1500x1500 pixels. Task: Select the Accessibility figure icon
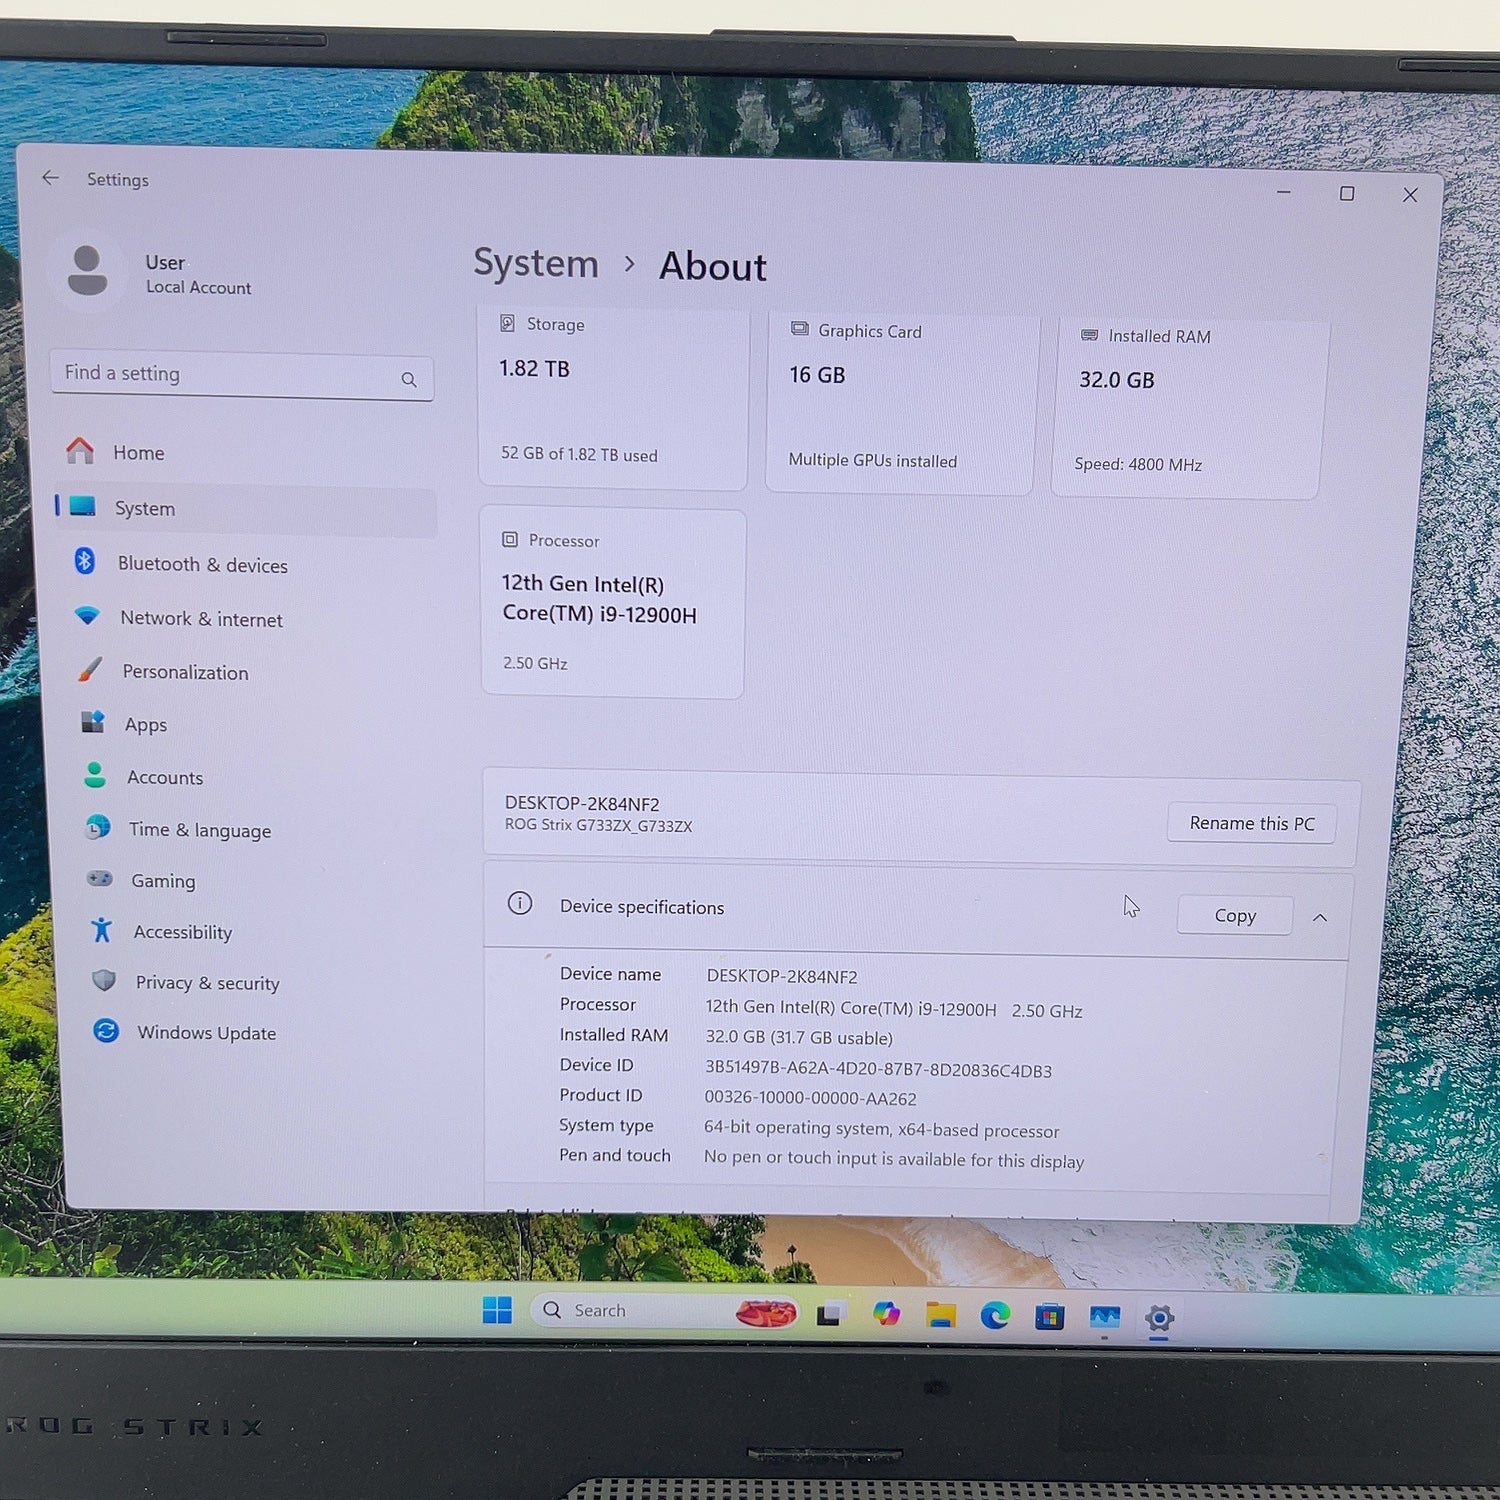(102, 930)
